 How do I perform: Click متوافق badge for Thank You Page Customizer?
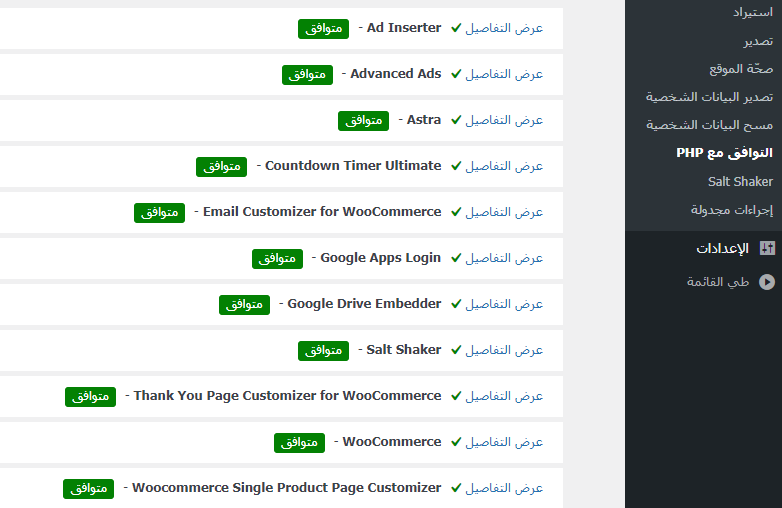91,396
